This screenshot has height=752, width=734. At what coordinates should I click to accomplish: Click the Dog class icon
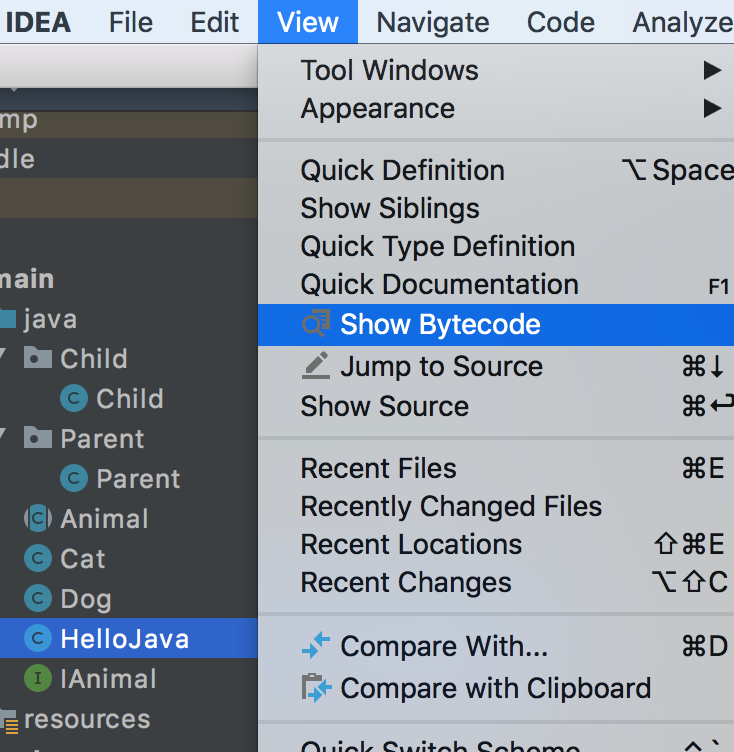[38, 598]
